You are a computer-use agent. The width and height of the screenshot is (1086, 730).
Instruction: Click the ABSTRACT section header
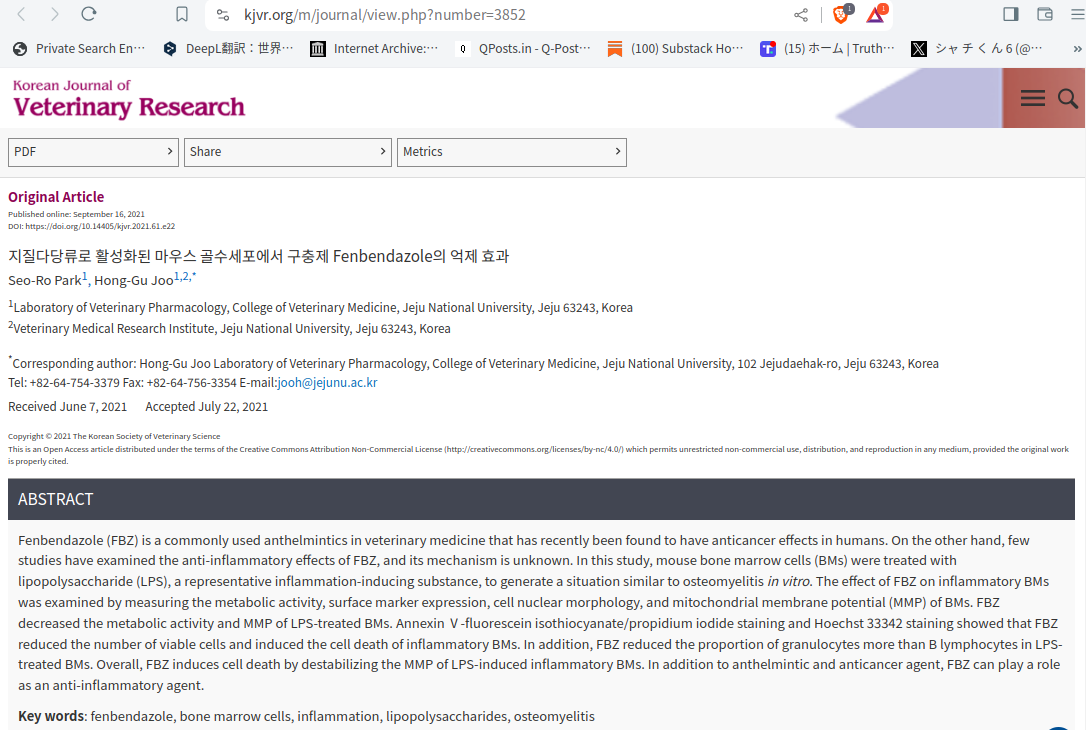point(541,499)
